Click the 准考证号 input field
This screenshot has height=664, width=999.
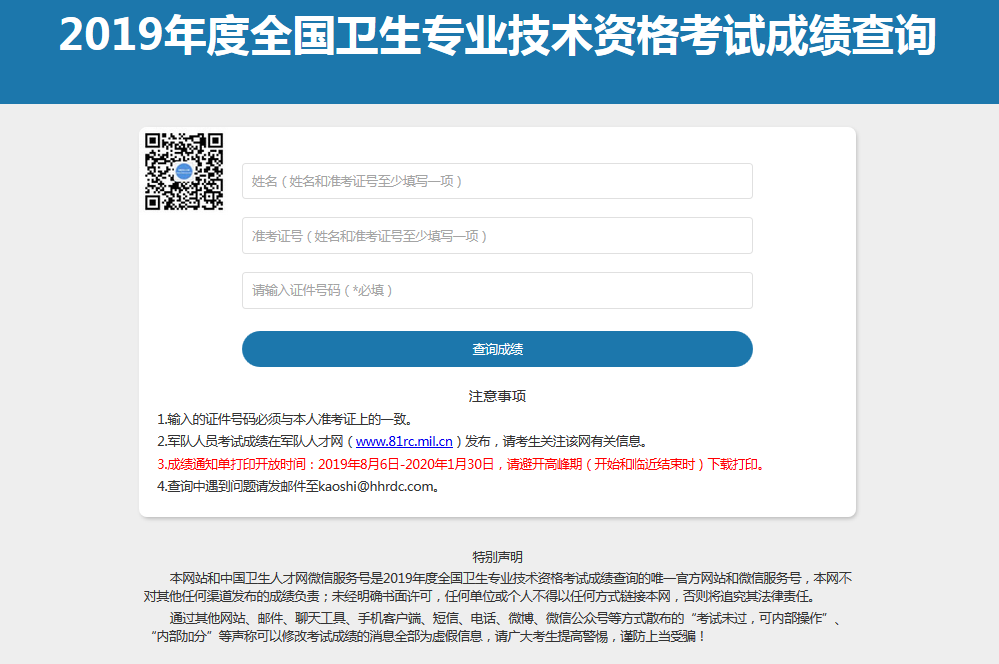(x=497, y=236)
